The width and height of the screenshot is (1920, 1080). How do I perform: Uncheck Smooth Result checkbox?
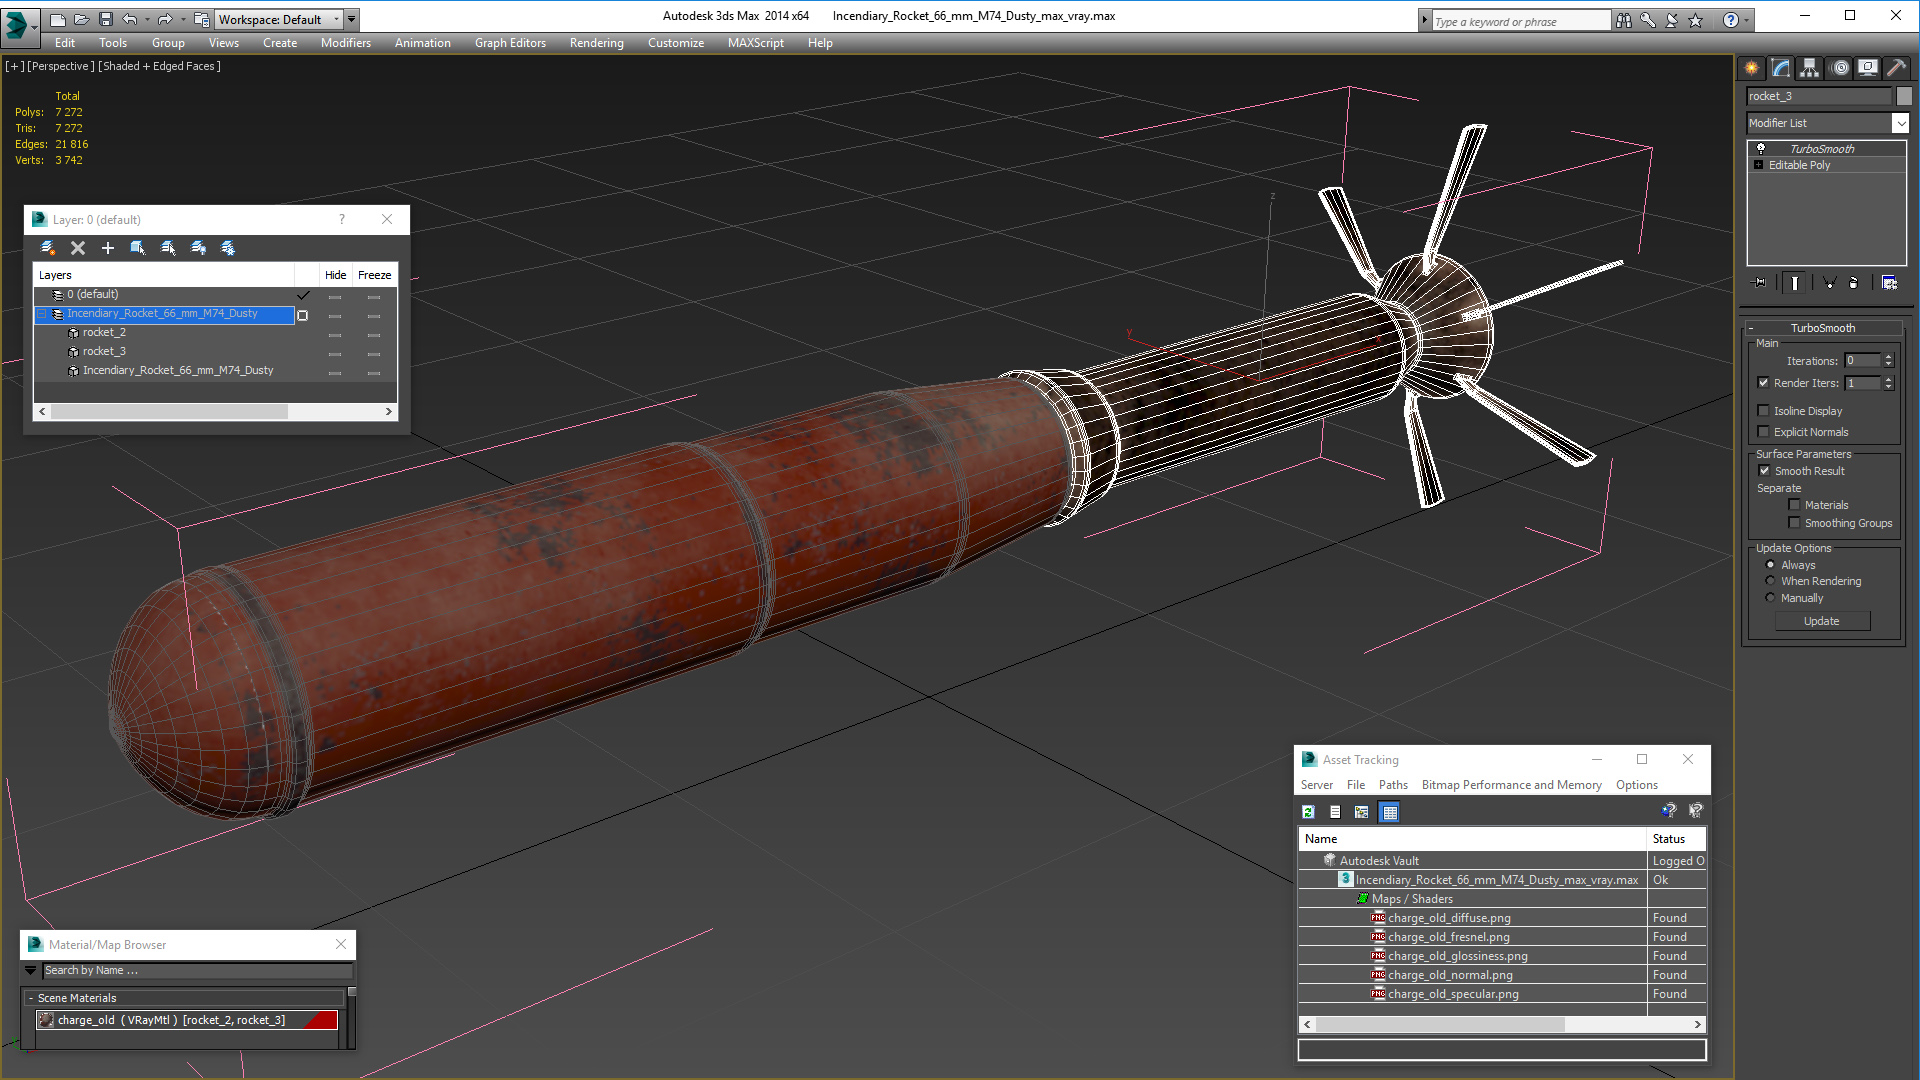coord(1764,471)
